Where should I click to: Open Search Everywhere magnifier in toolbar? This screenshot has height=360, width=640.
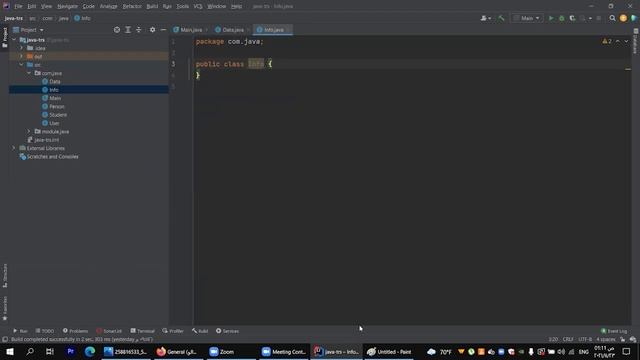click(612, 18)
